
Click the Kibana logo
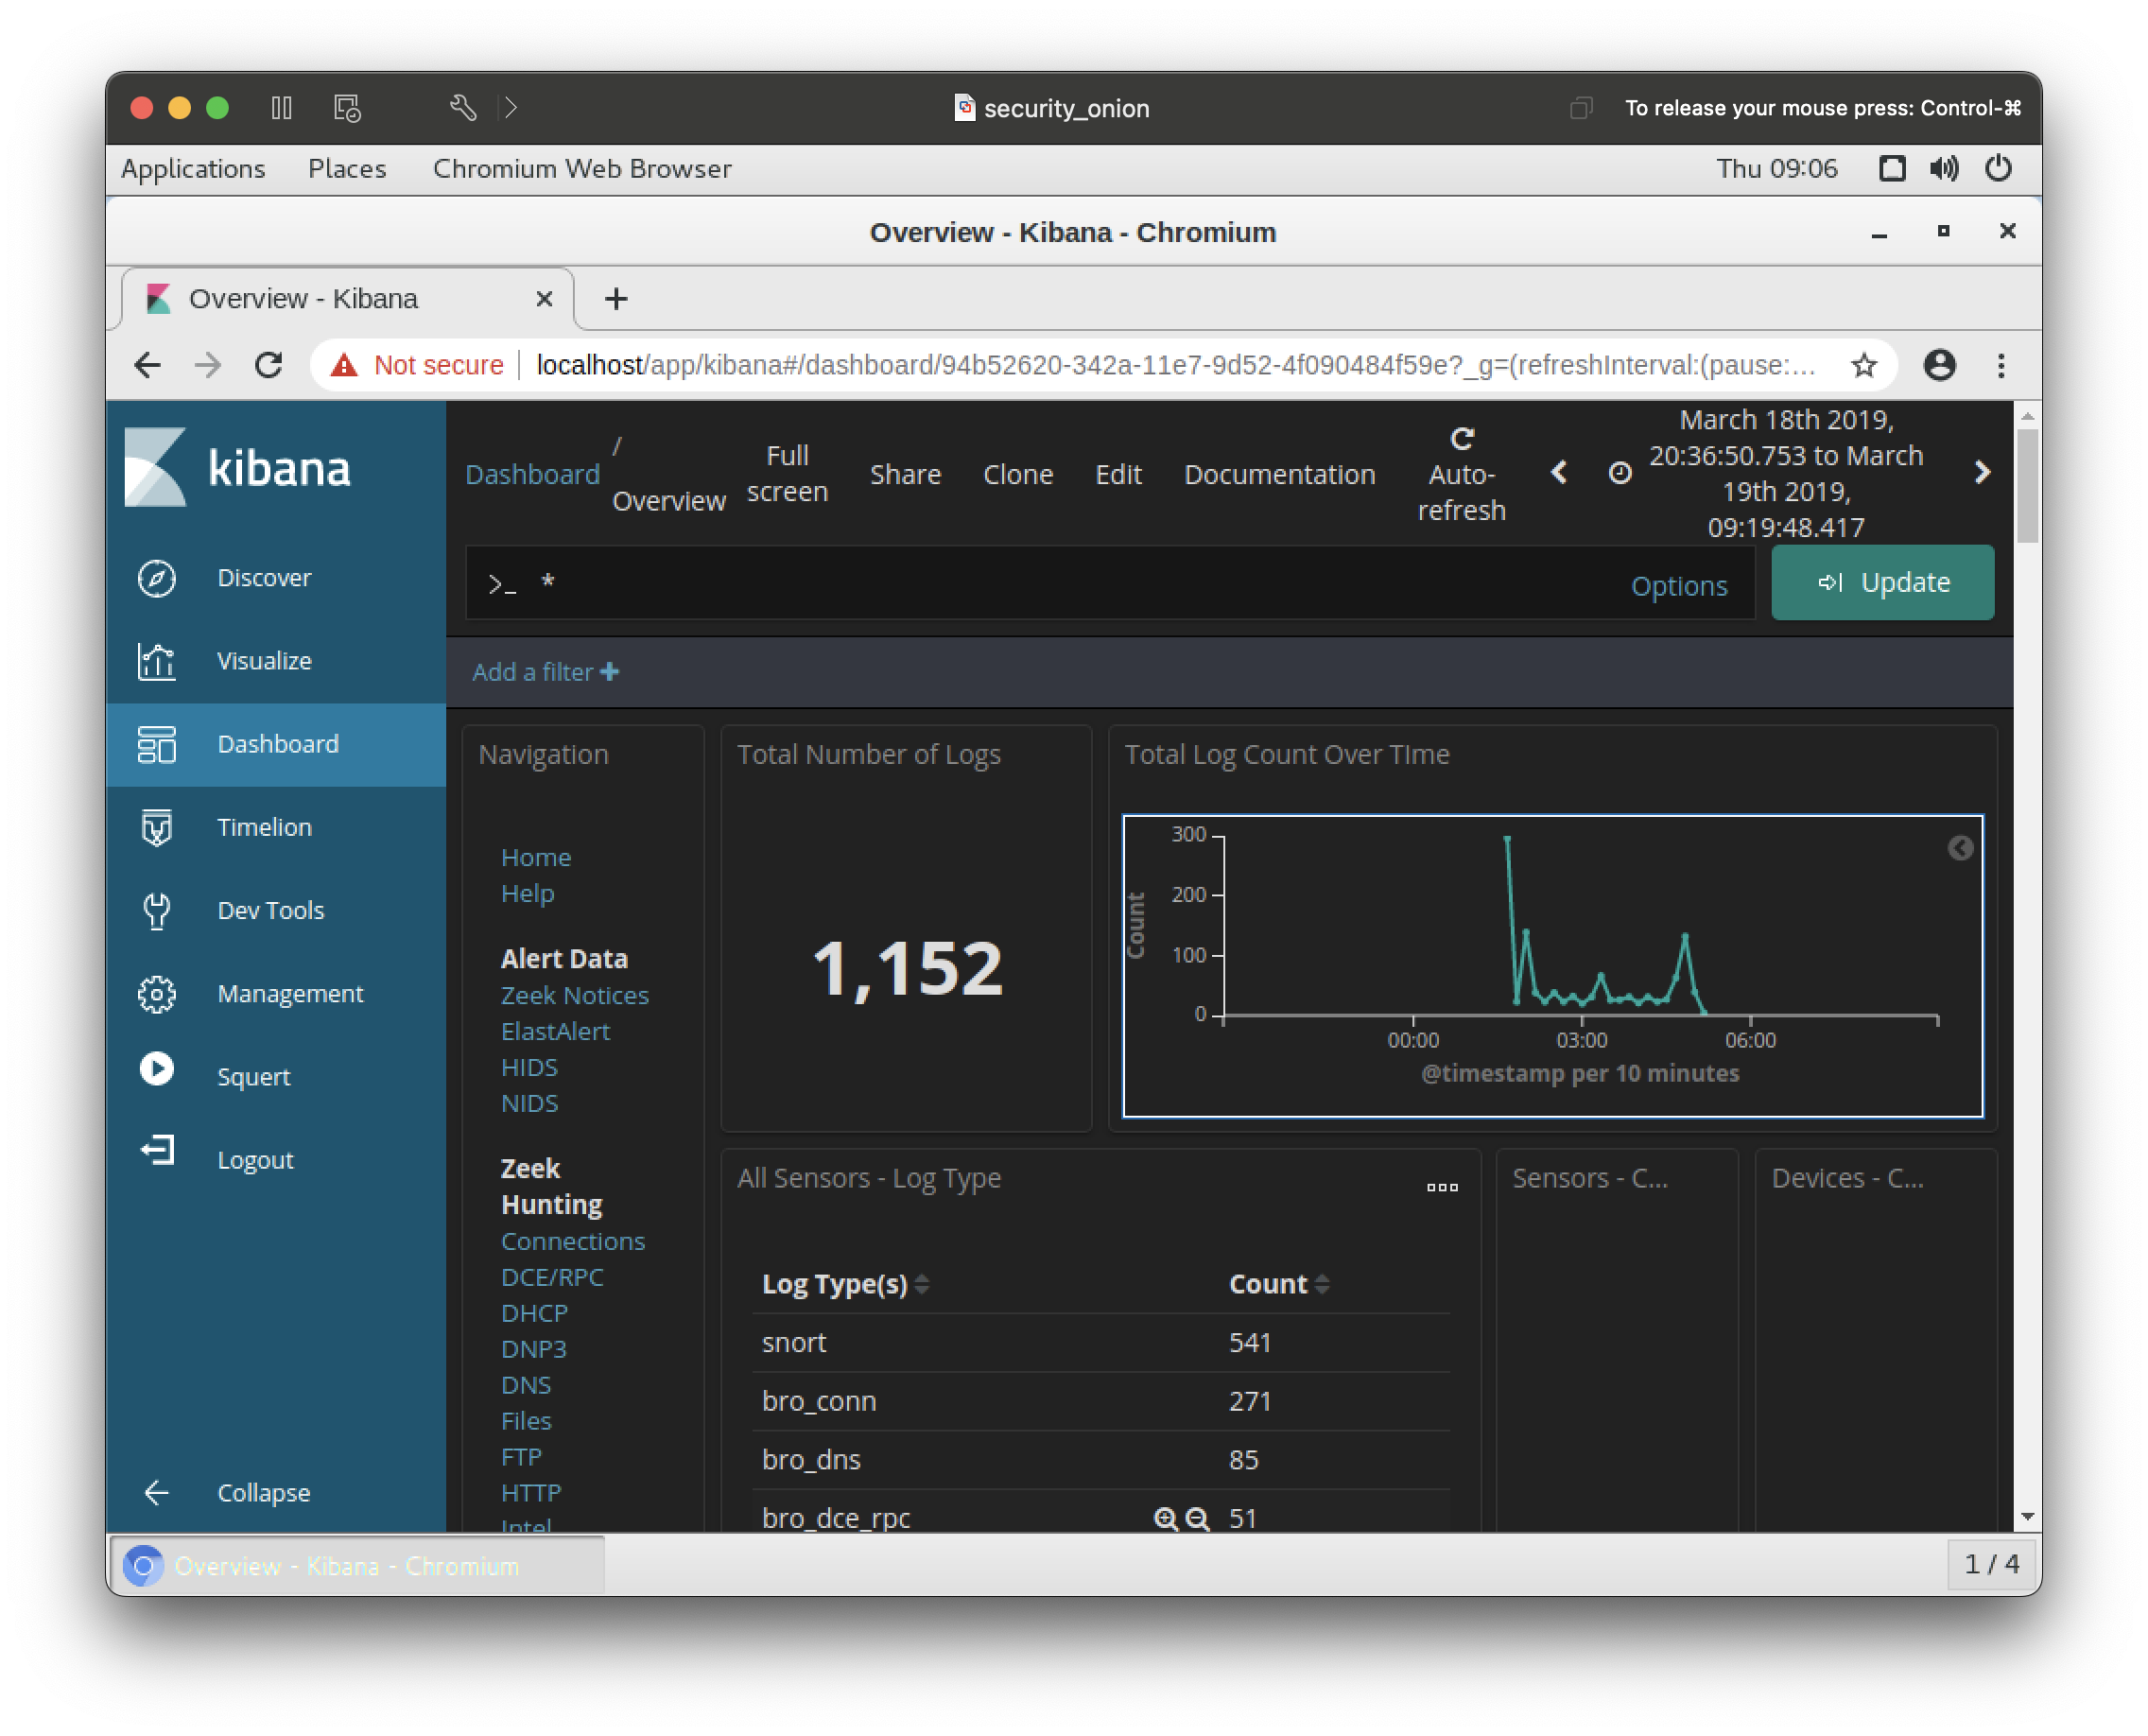238,467
